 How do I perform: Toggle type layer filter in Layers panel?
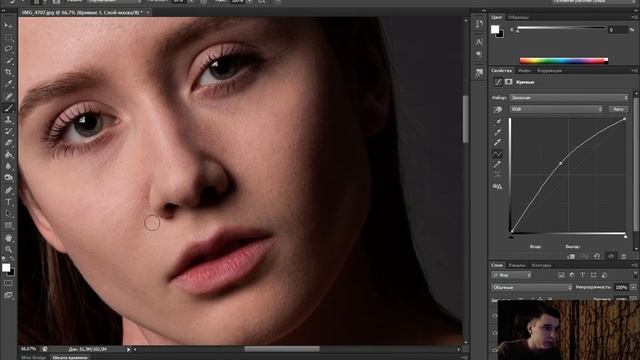[x=582, y=275]
